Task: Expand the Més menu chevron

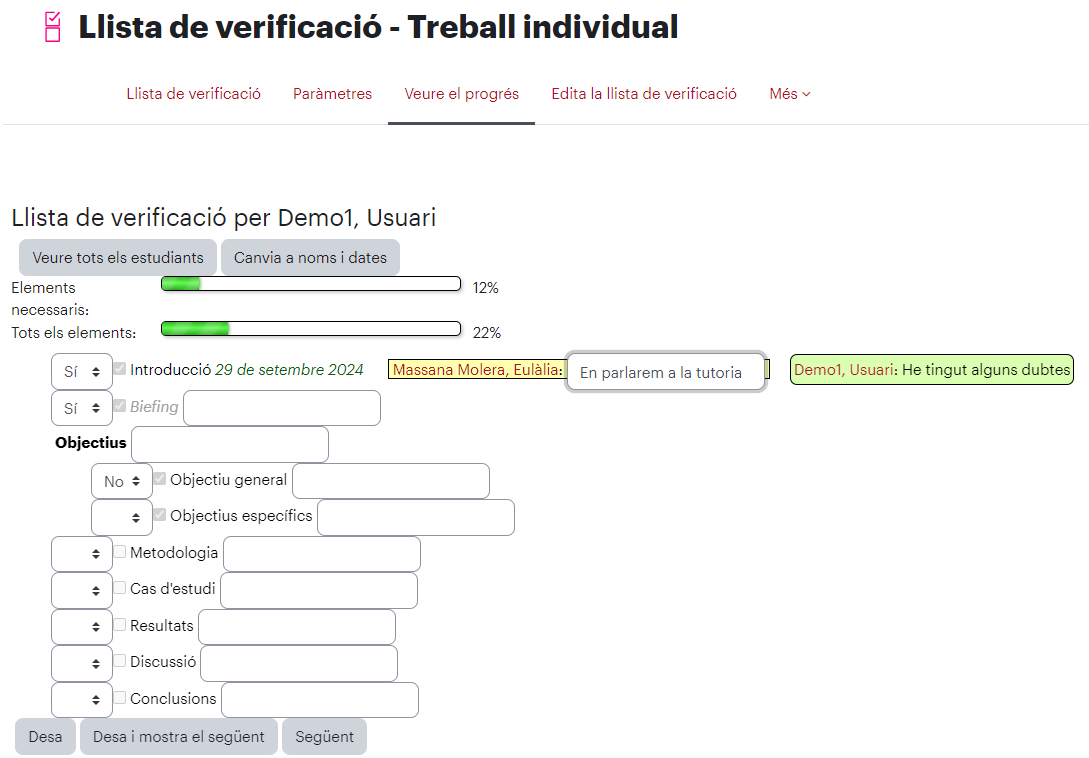Action: point(806,94)
